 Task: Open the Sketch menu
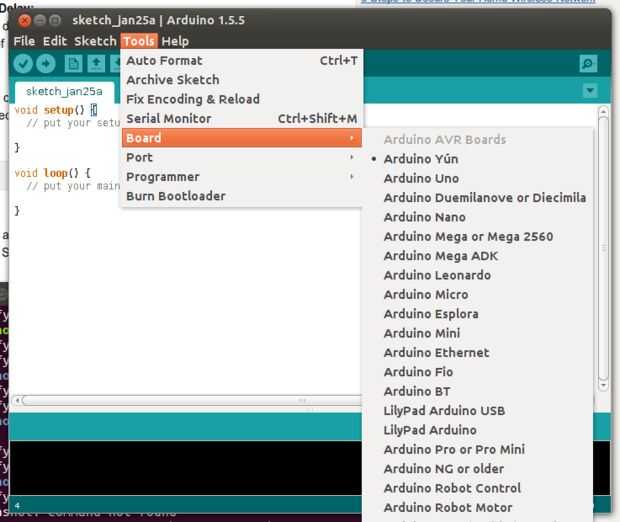[x=95, y=41]
